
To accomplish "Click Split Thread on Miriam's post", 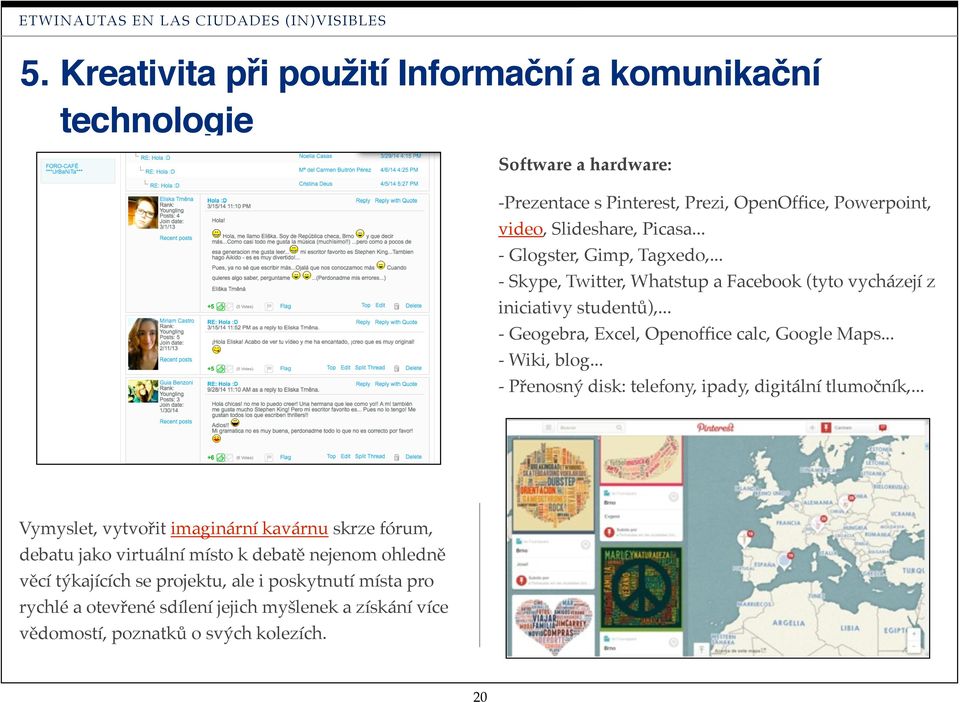I will coord(370,367).
